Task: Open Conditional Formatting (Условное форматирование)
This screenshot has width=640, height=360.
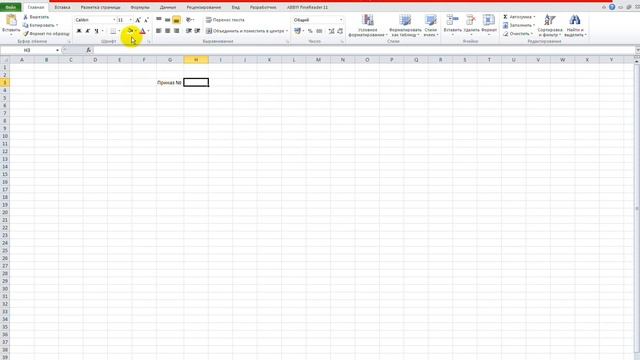Action: (368, 25)
